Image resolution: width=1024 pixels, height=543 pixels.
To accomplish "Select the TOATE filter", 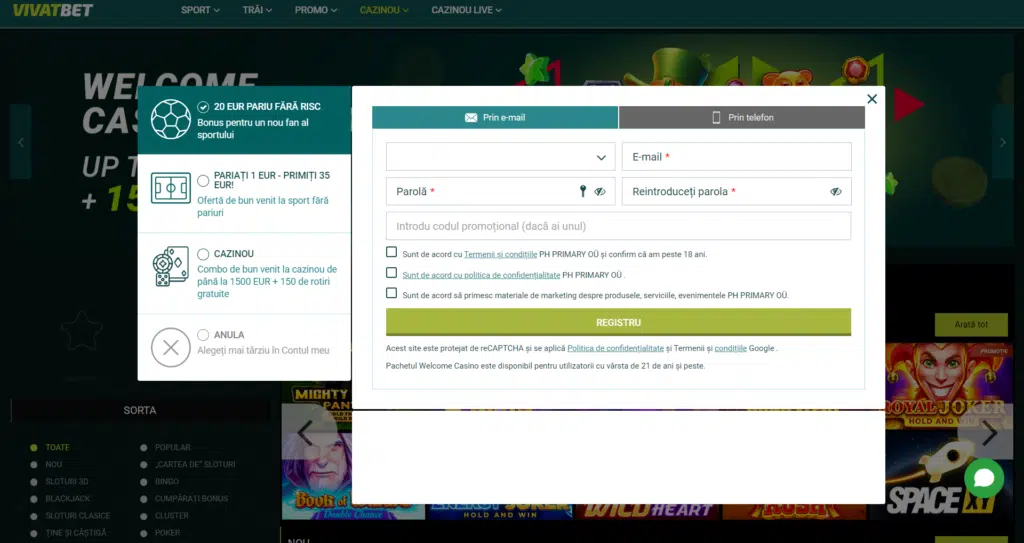I will [x=50, y=448].
